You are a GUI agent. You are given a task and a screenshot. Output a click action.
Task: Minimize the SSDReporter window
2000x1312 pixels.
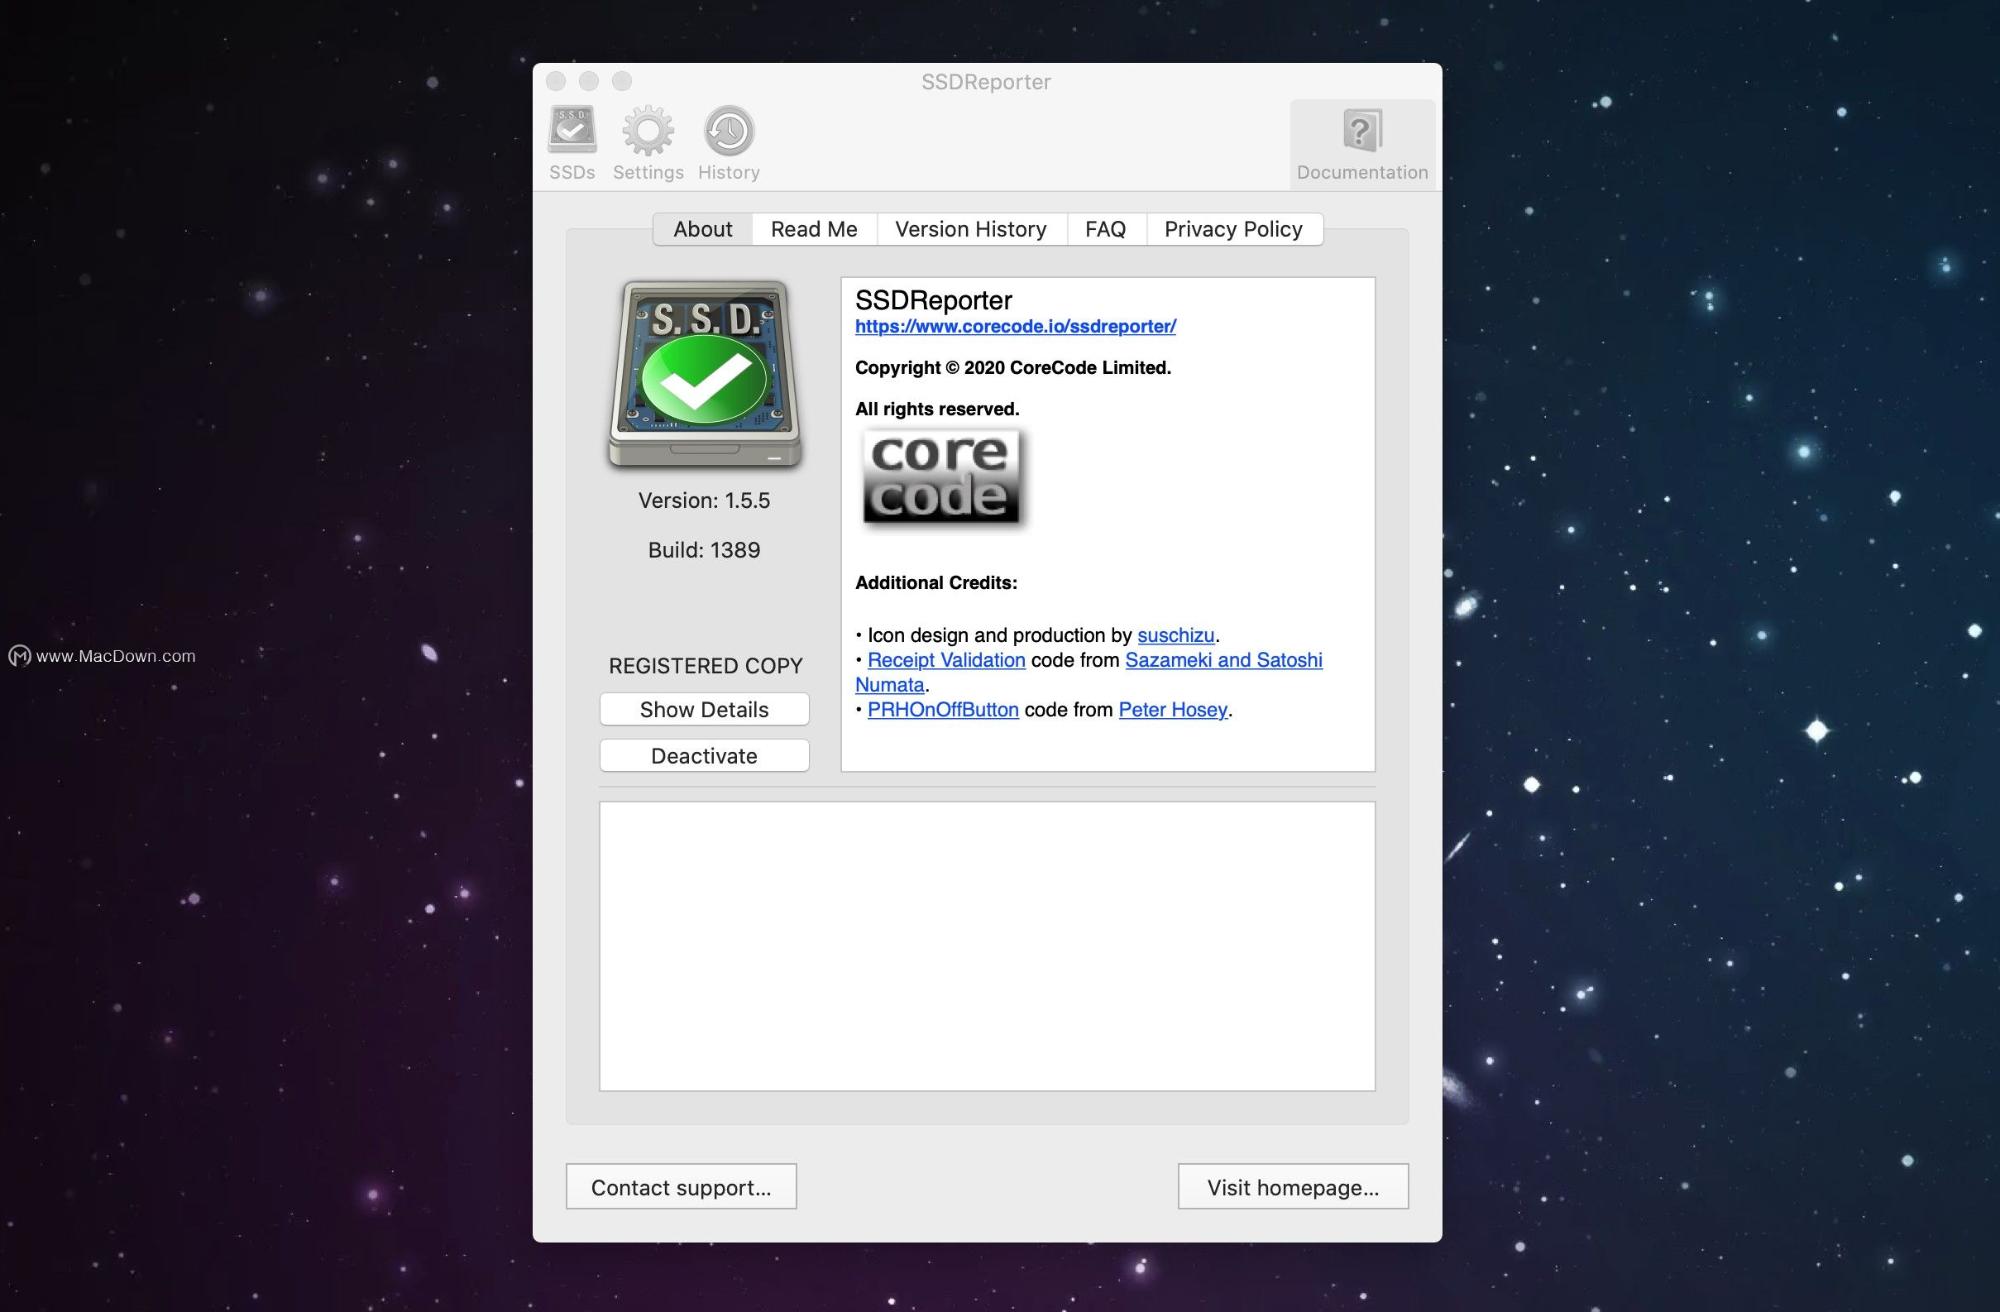pyautogui.click(x=589, y=81)
